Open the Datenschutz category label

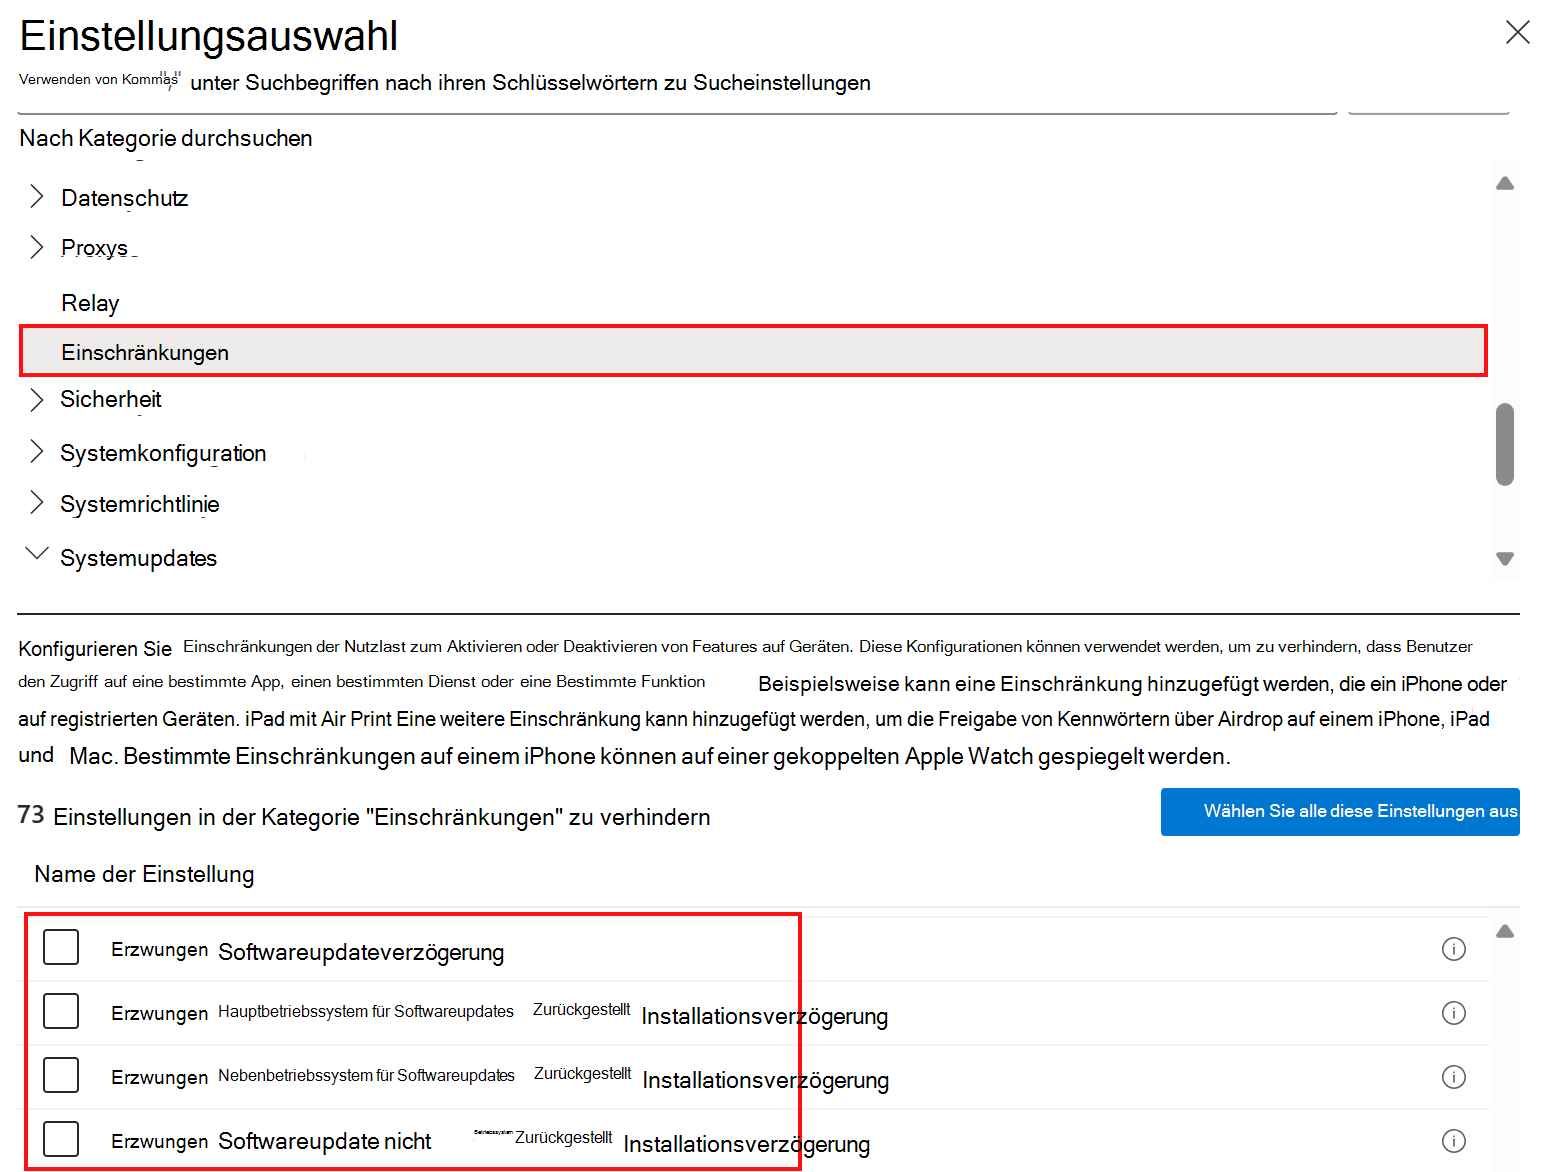click(x=124, y=198)
